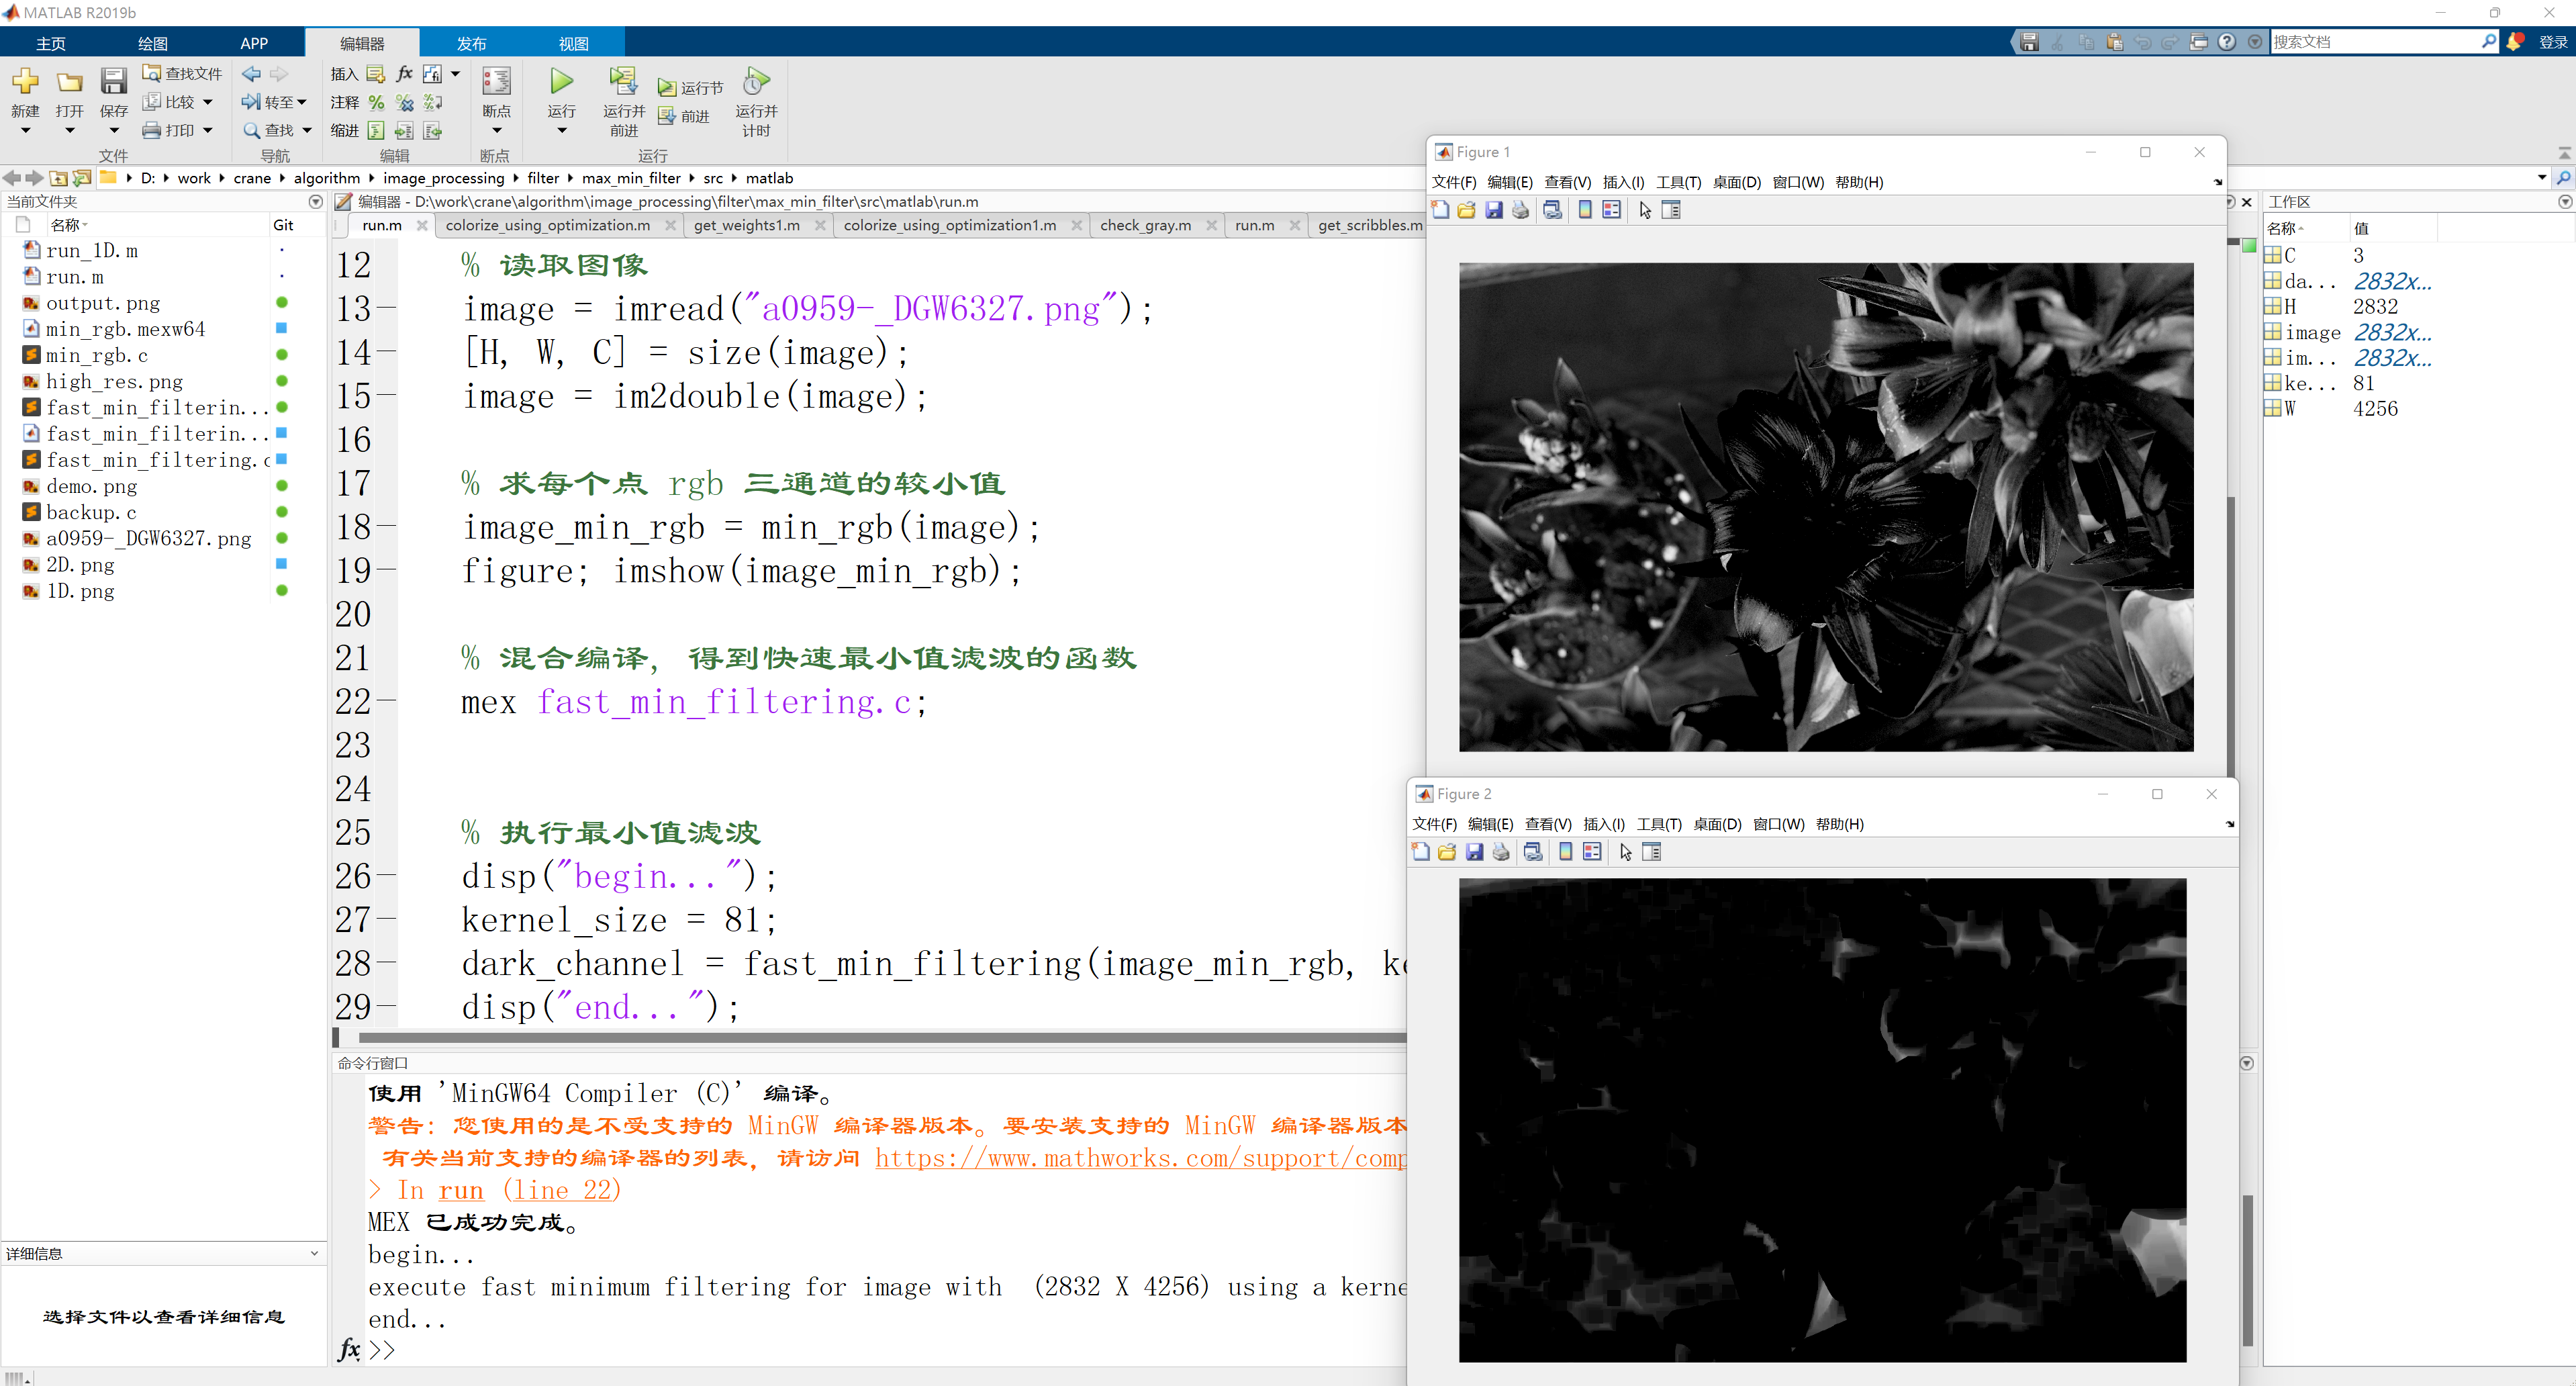This screenshot has height=1386, width=2576.
Task: Toggle Edit Plot arrow in Figure 2 toolbar
Action: click(x=1625, y=852)
